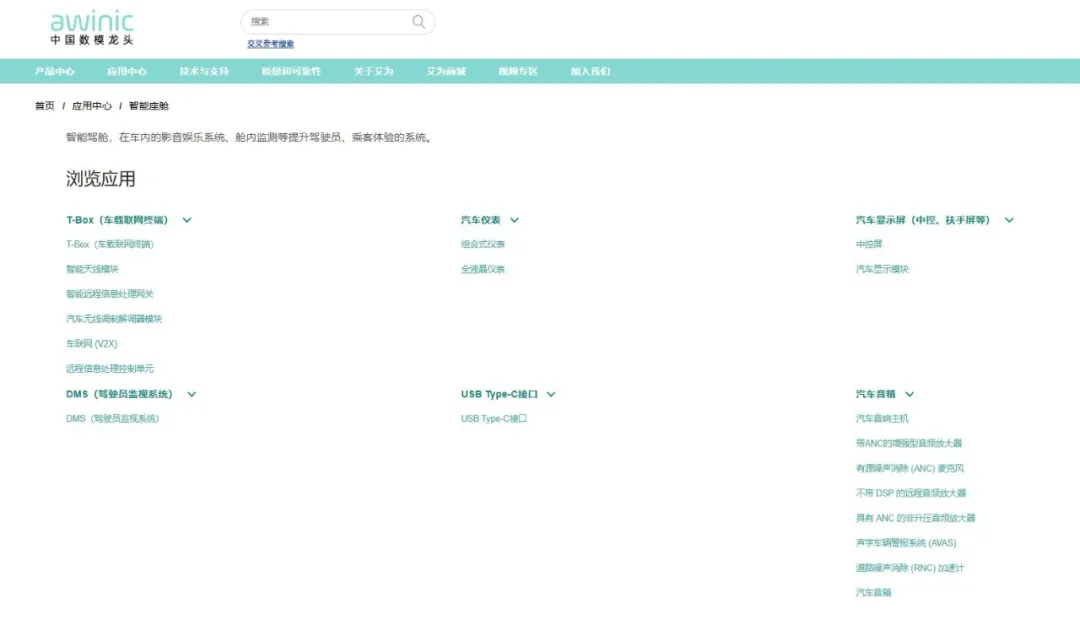Click the chevron next to USB Type-C接口
1080x636 pixels.
click(551, 394)
